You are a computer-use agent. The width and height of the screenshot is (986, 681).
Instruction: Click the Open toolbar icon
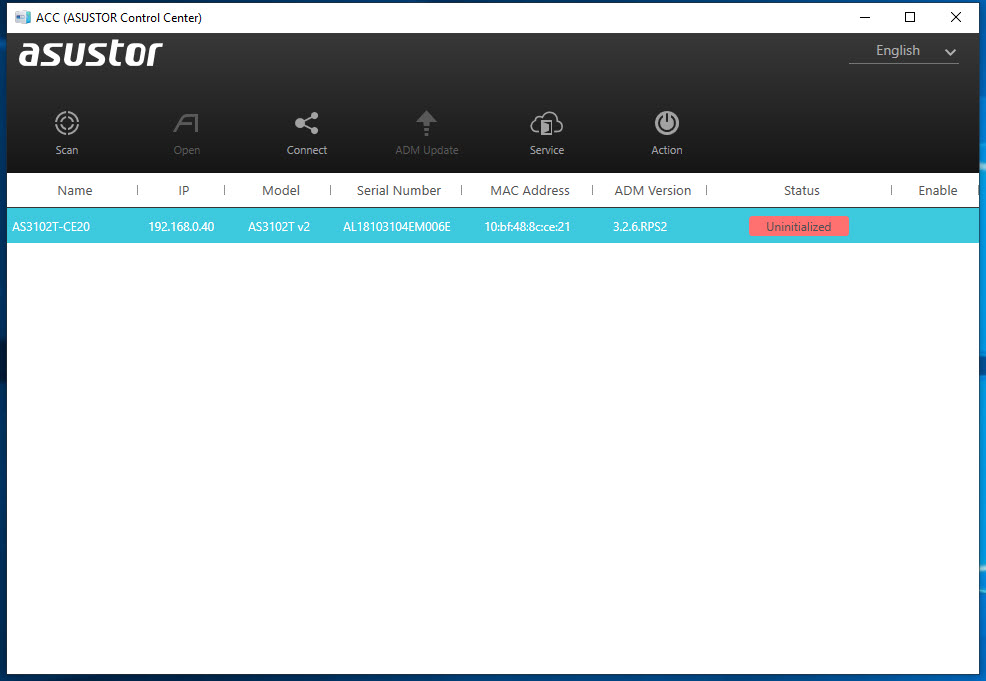186,123
